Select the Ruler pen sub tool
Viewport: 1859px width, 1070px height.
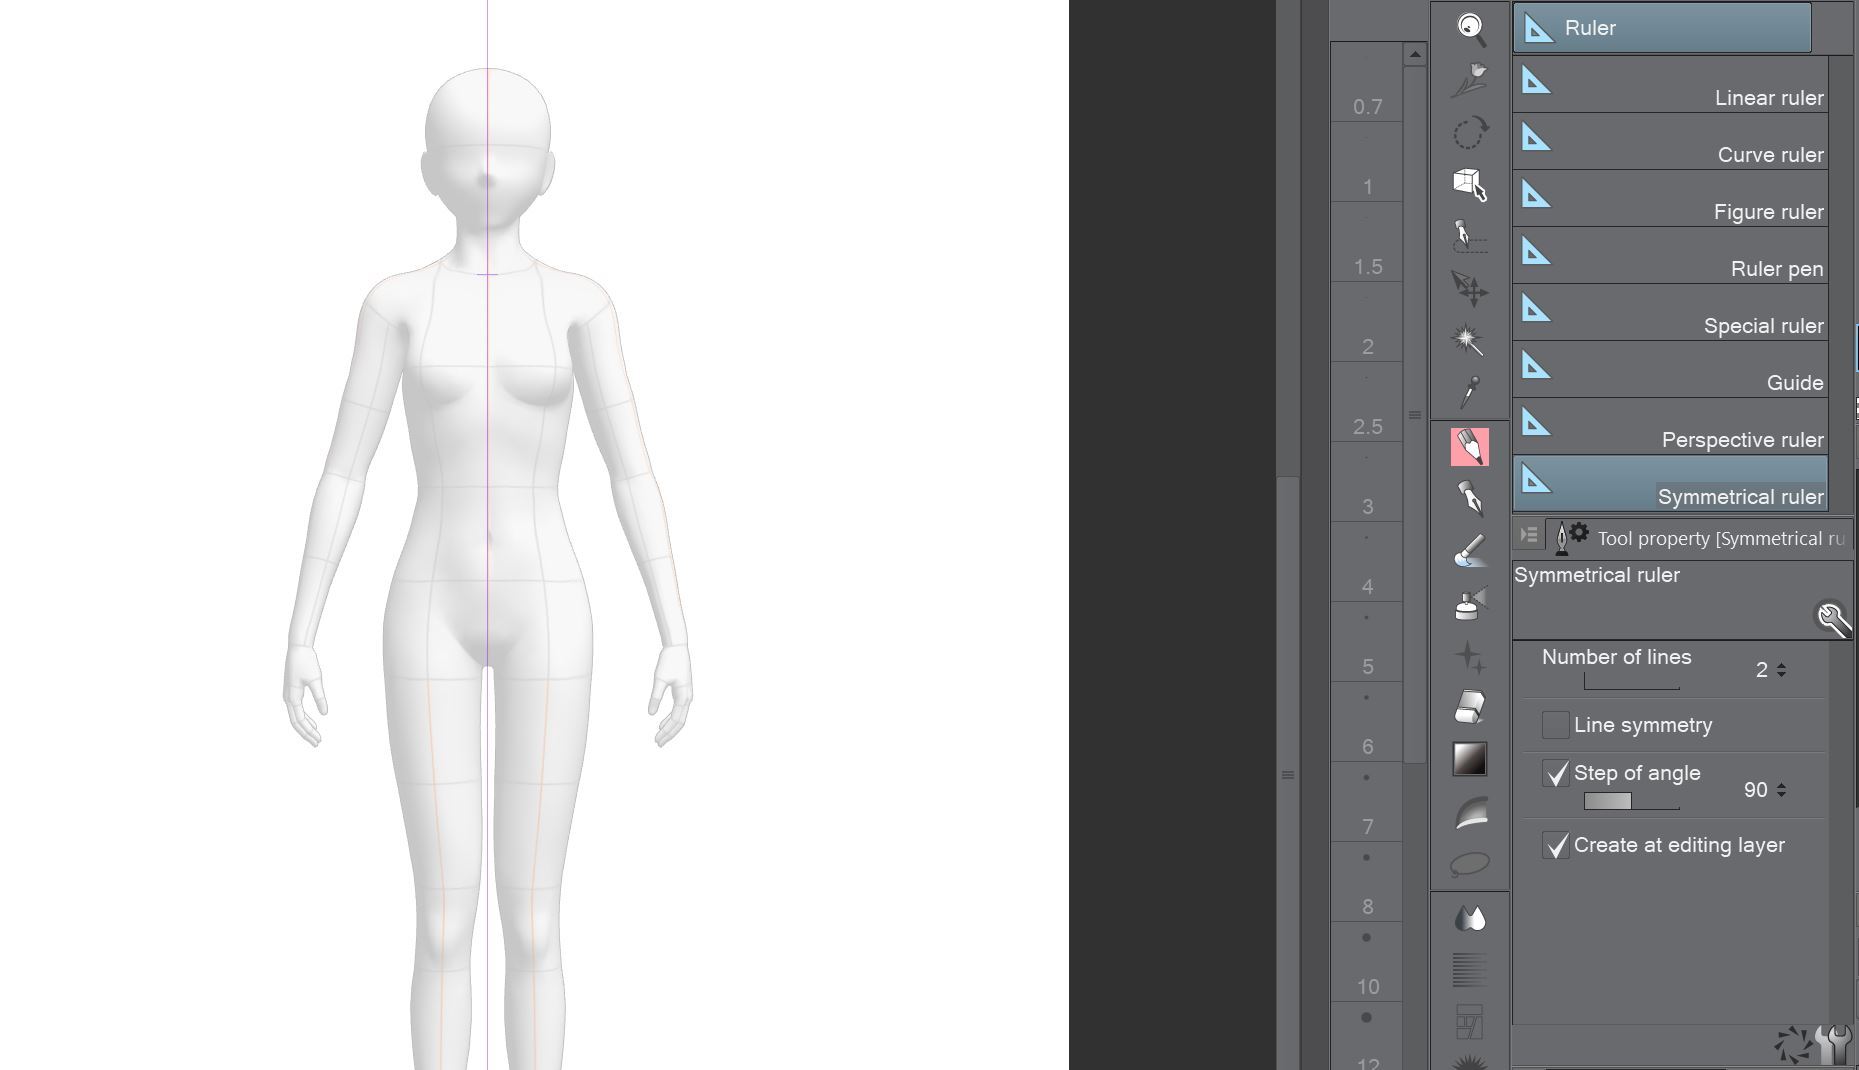[x=1670, y=255]
